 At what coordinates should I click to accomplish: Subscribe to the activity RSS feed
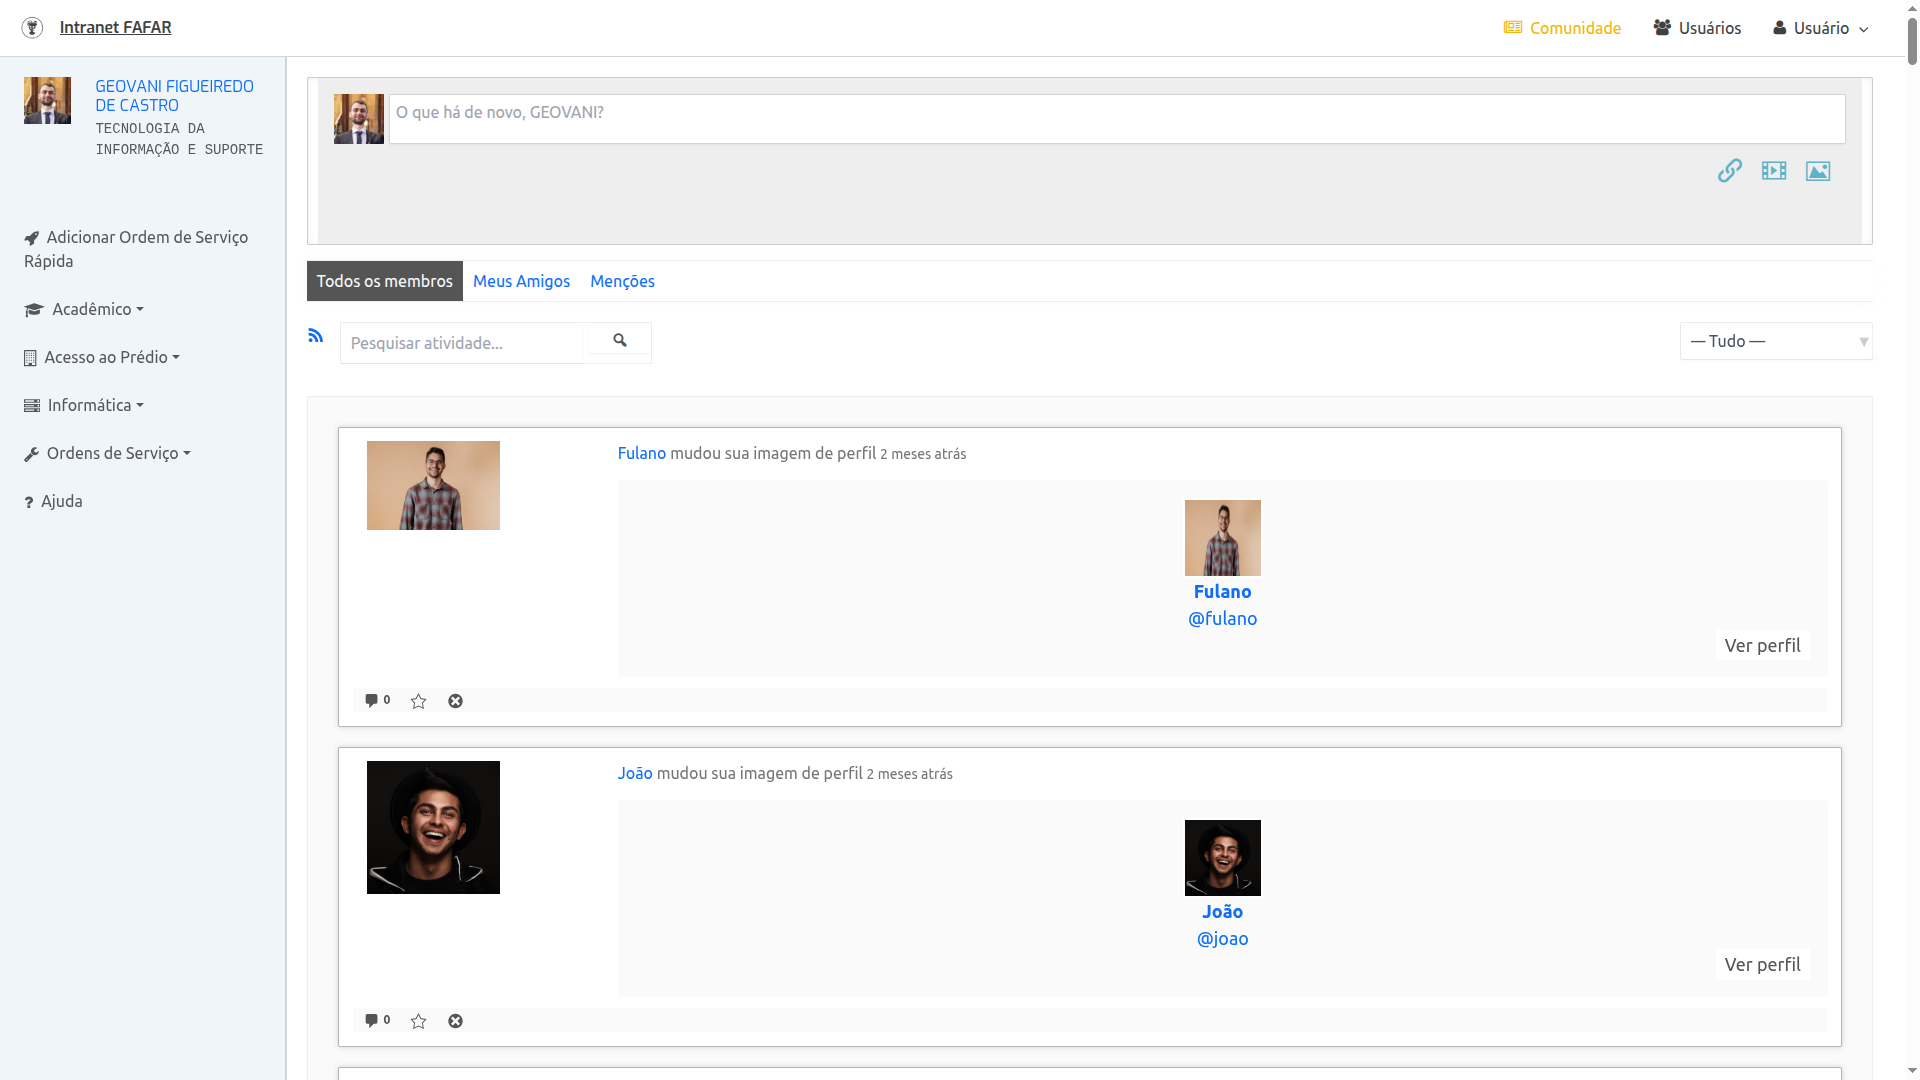click(x=316, y=336)
